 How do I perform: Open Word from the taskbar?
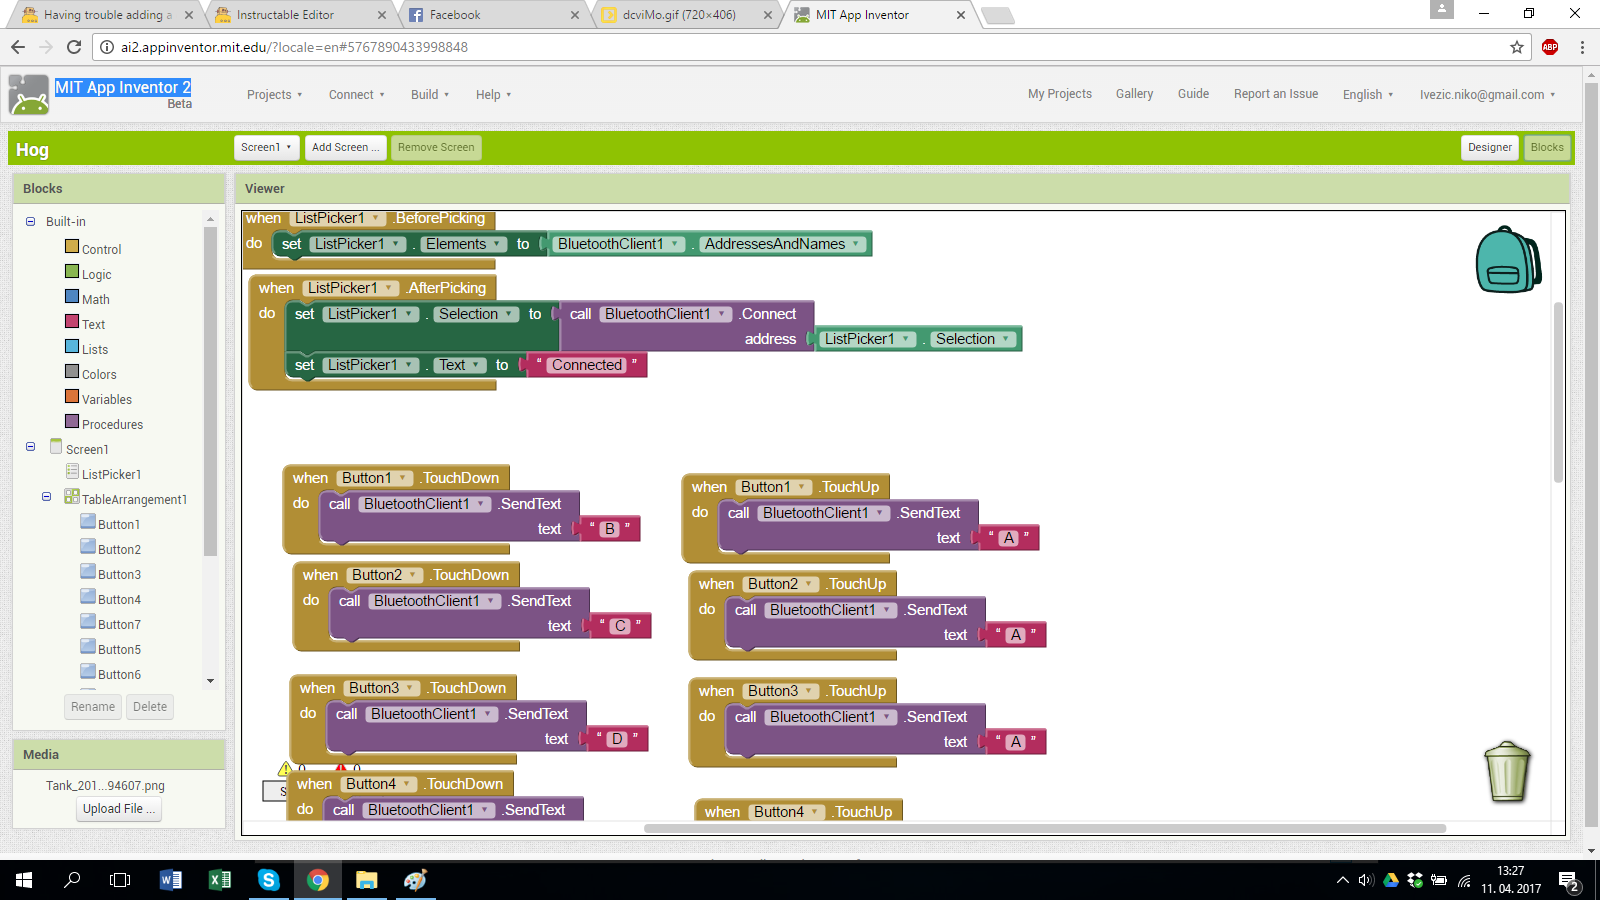click(x=171, y=880)
